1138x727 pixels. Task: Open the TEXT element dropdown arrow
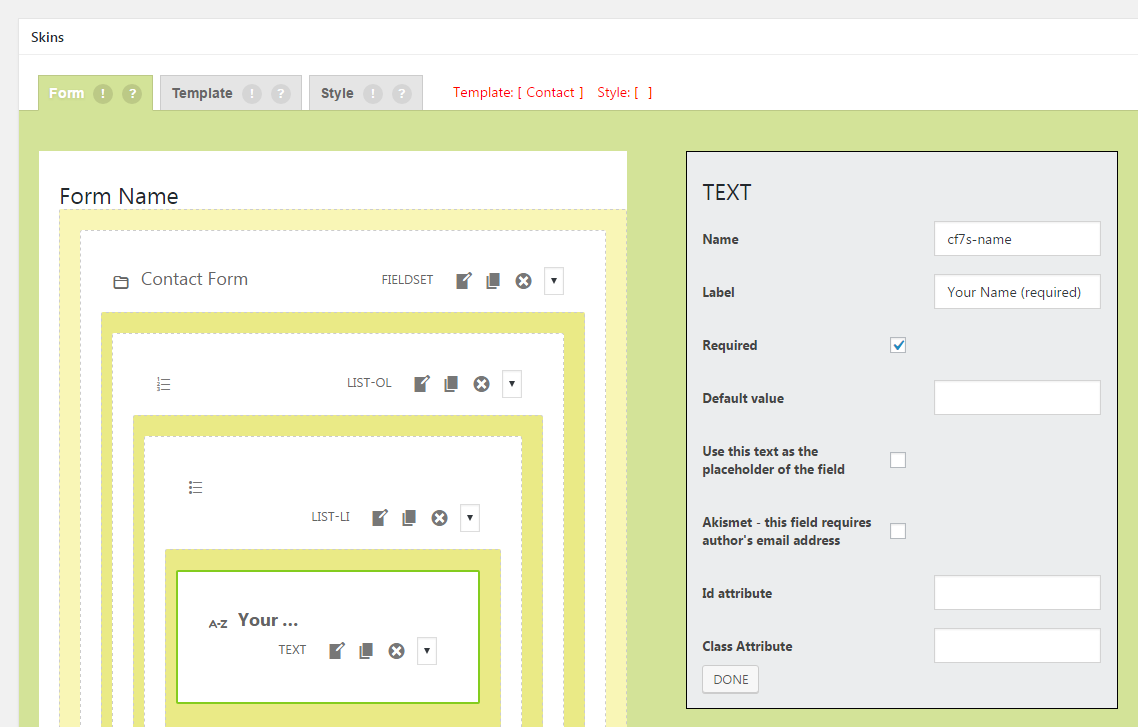point(427,651)
